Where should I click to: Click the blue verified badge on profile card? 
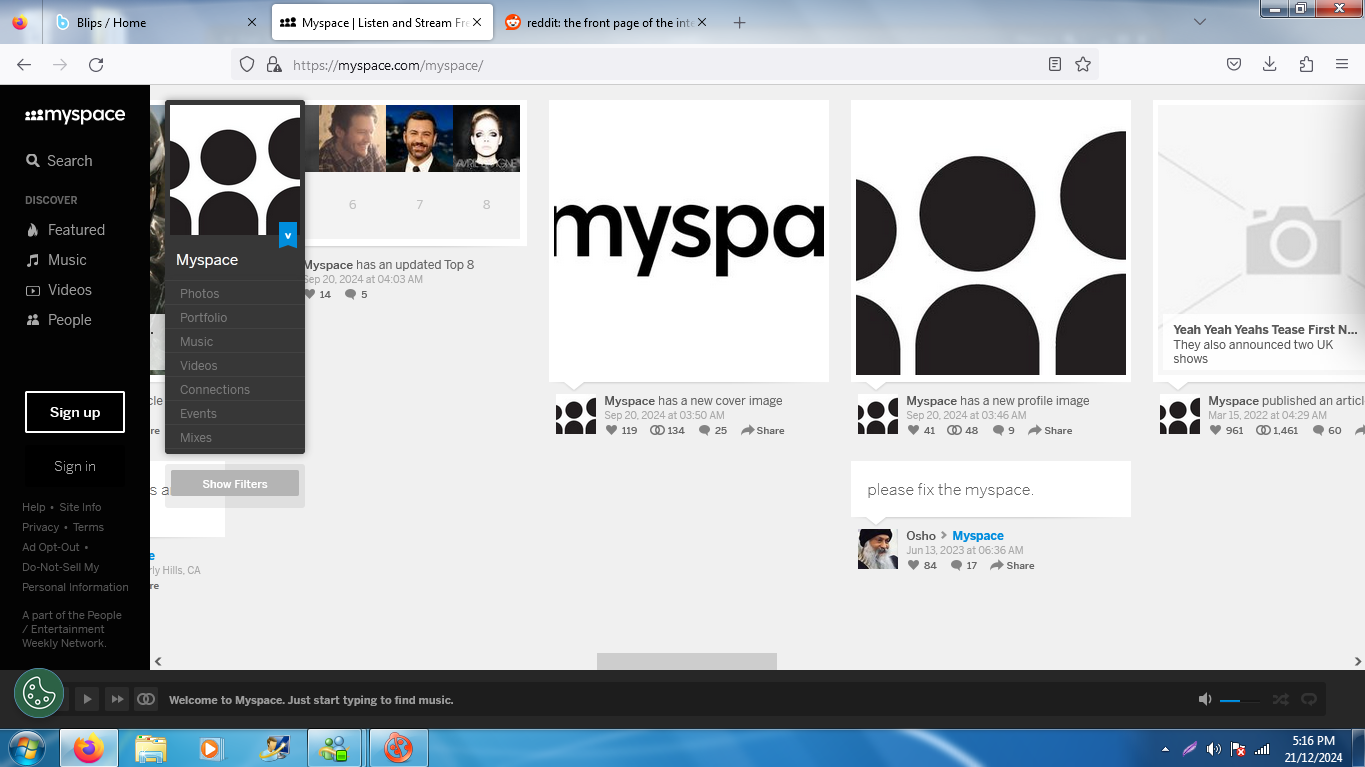coord(288,235)
